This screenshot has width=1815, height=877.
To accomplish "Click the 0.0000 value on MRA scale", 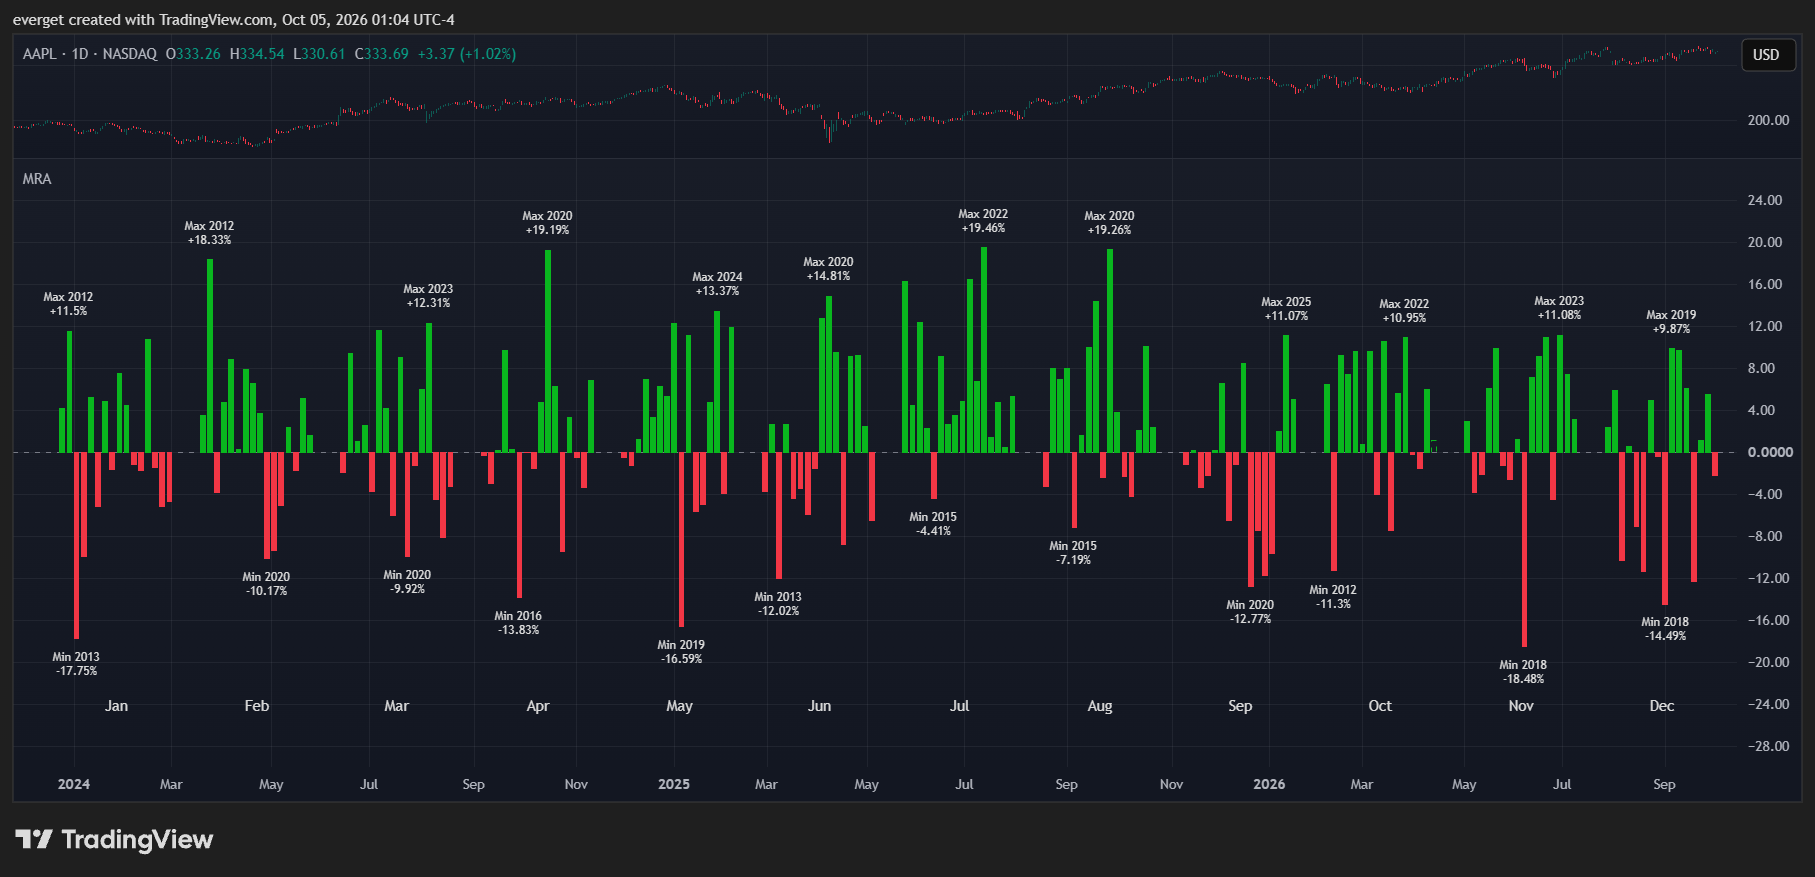I will pos(1770,452).
